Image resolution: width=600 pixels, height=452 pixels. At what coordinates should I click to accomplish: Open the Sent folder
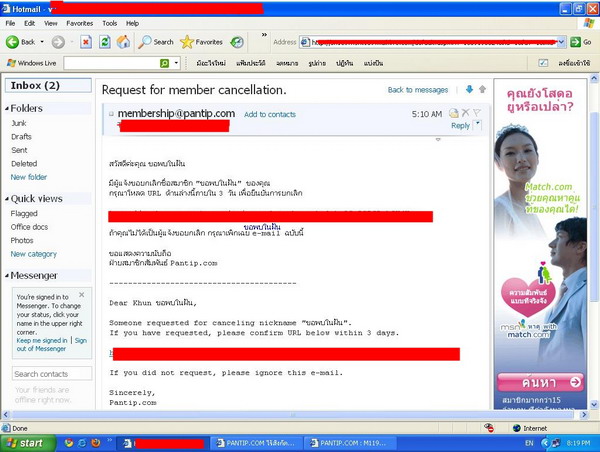19,150
